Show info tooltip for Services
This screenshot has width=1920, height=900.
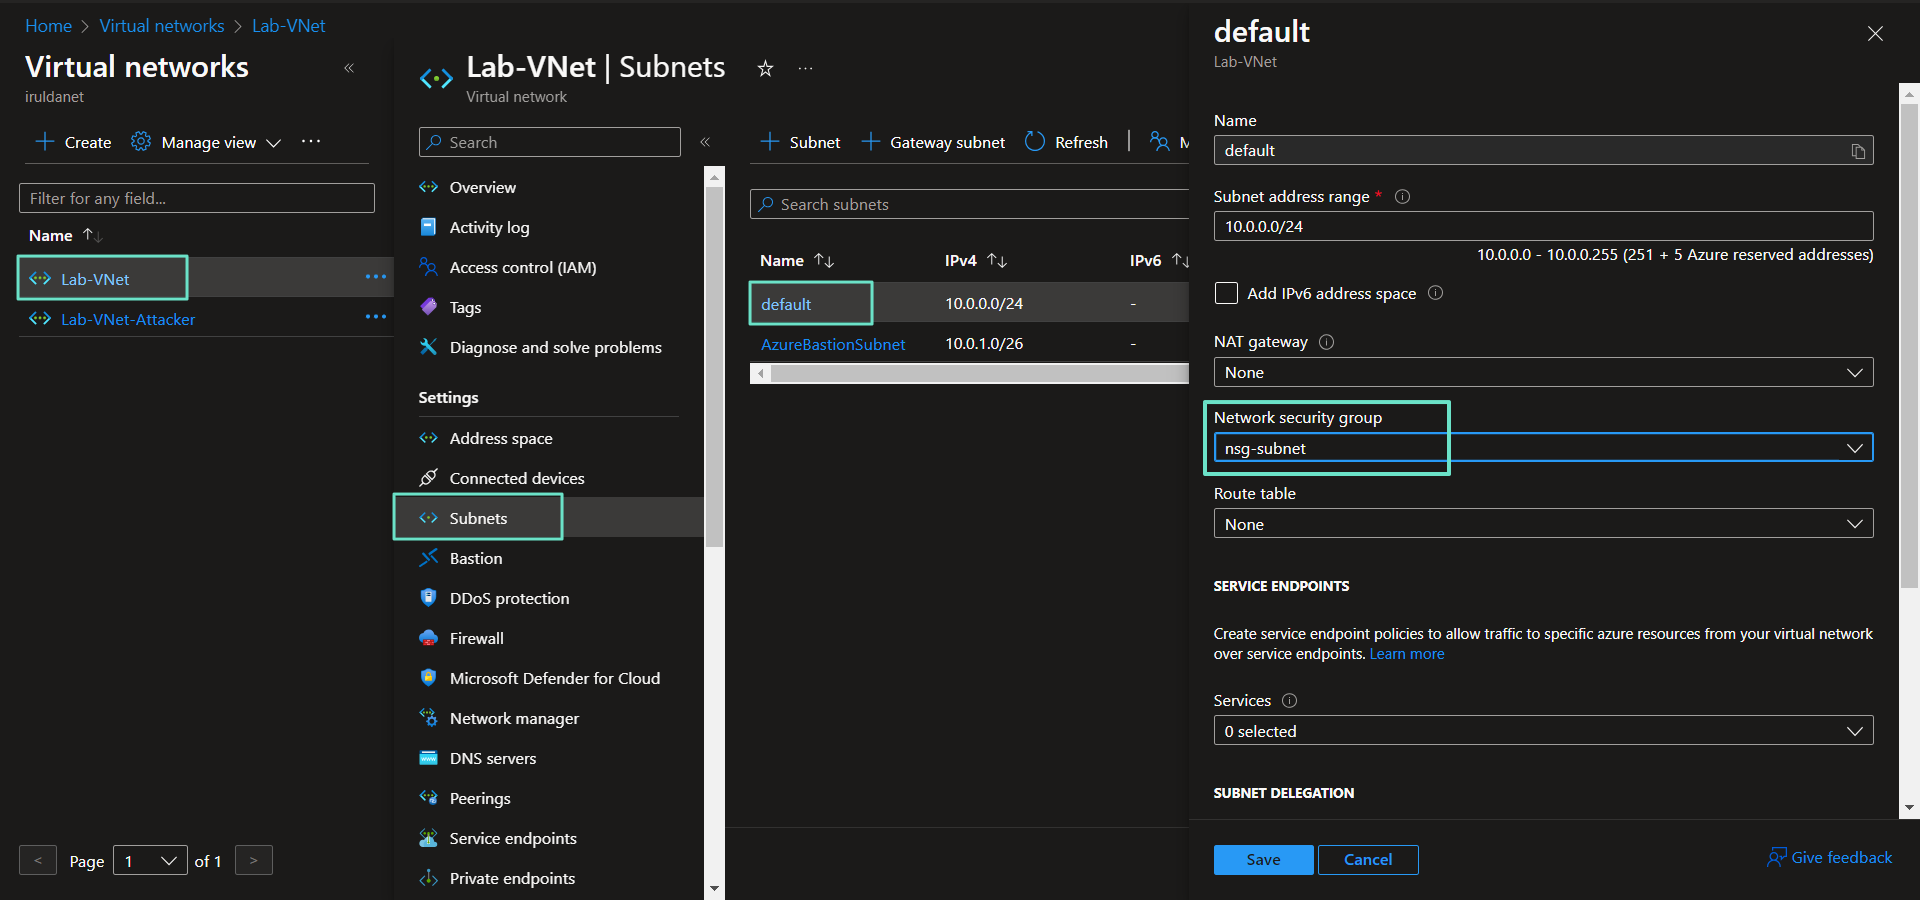pyautogui.click(x=1289, y=701)
